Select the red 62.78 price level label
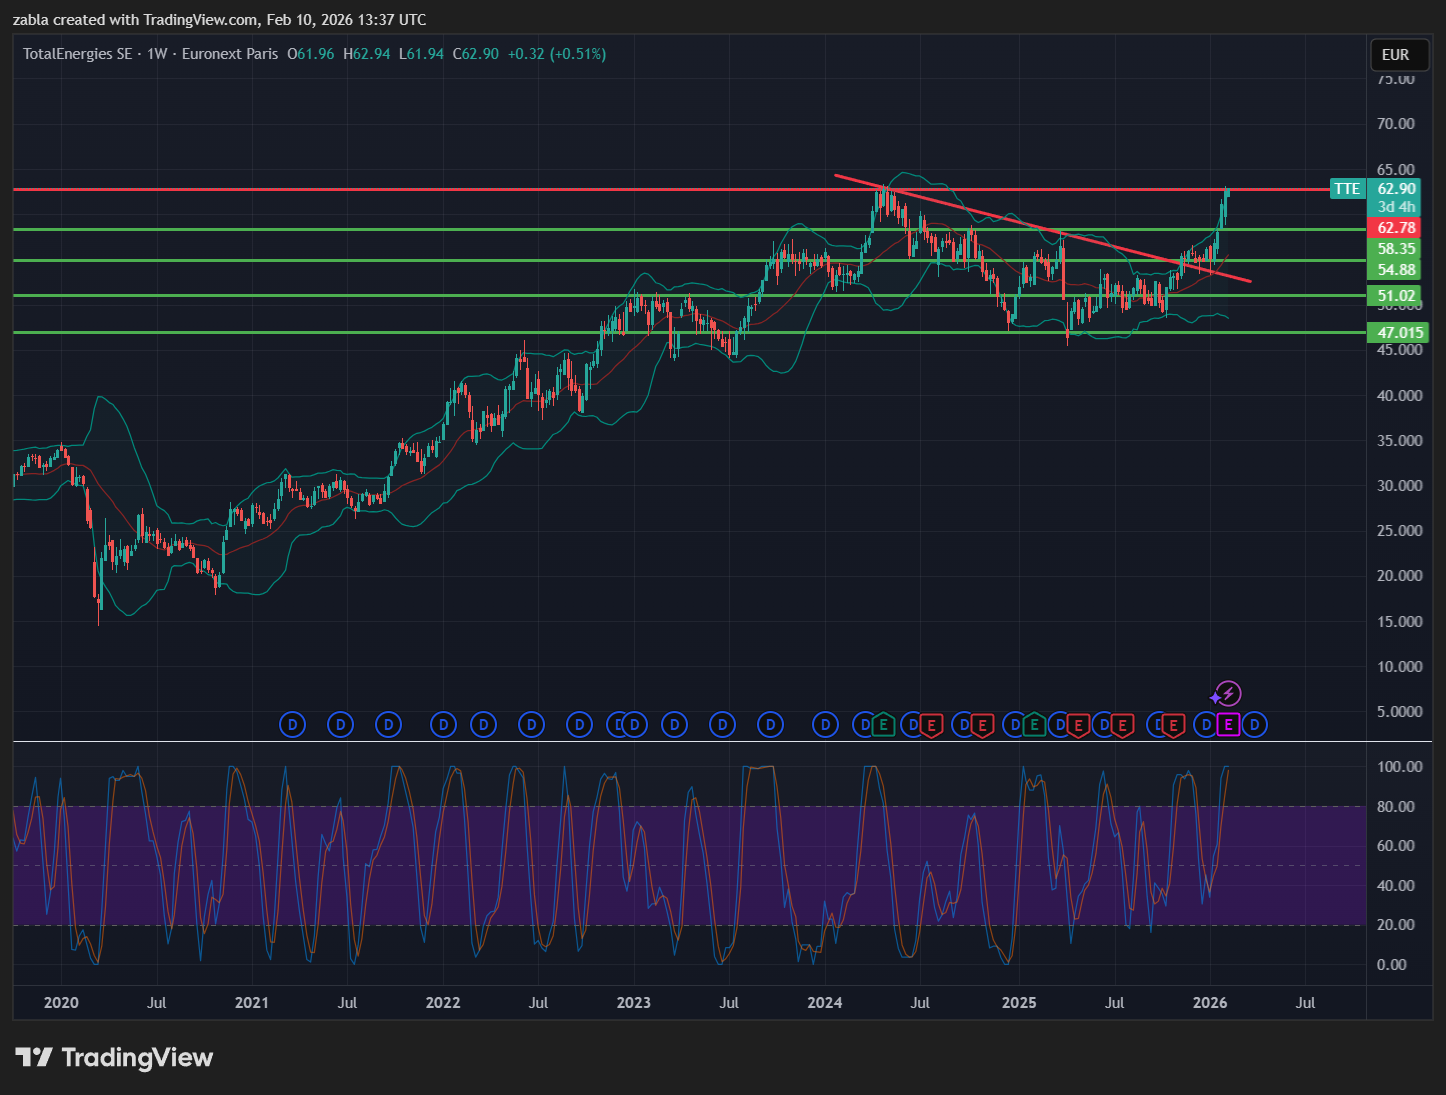The height and width of the screenshot is (1095, 1446). pyautogui.click(x=1396, y=228)
